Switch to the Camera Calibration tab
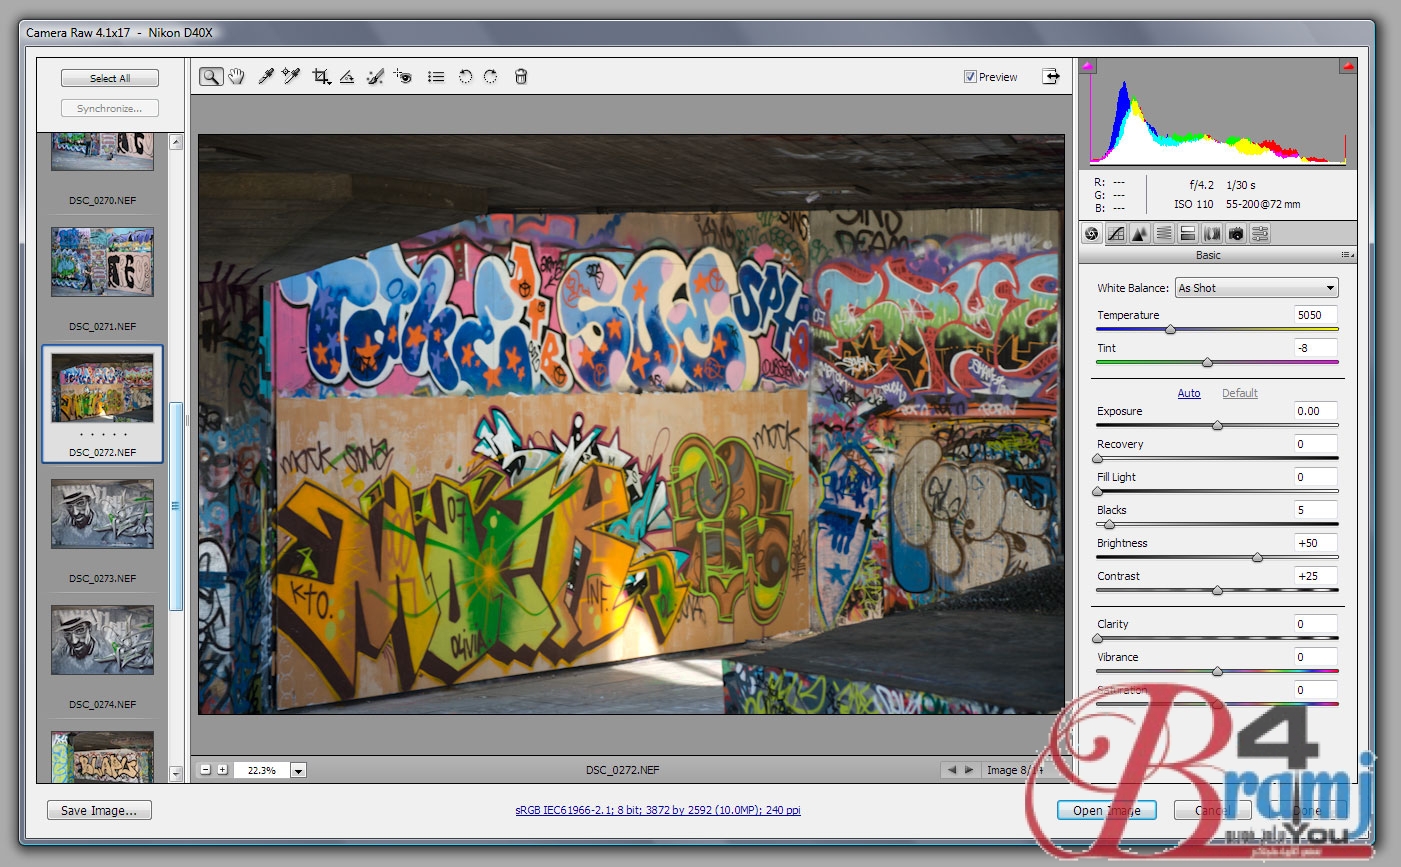 (x=1236, y=234)
